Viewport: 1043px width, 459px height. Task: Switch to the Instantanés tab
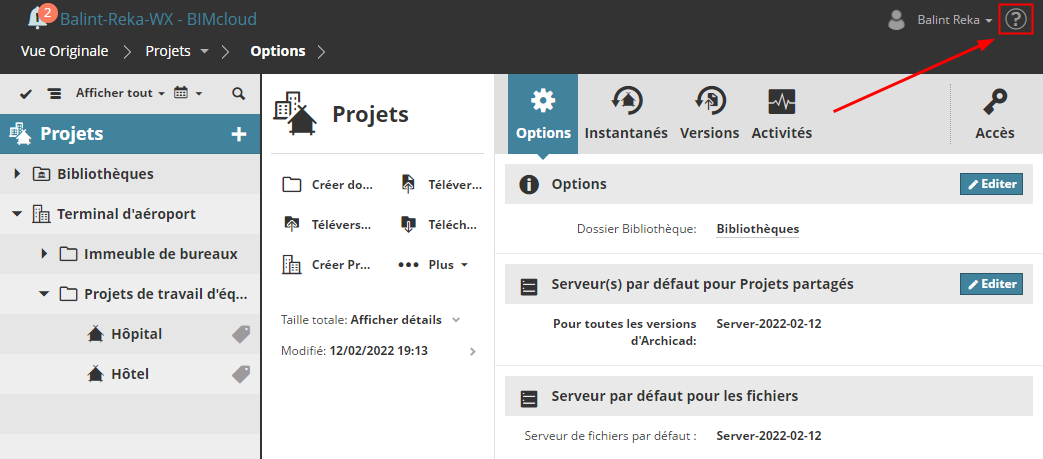[x=626, y=114]
